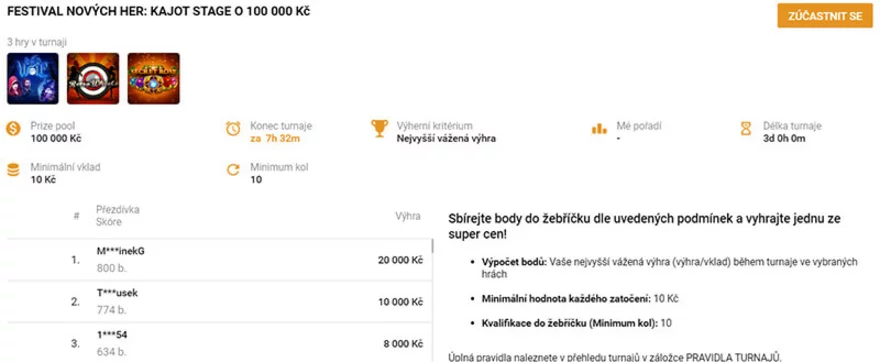Select first place row M***inekG
This screenshot has height=362, width=880.
[x=219, y=260]
